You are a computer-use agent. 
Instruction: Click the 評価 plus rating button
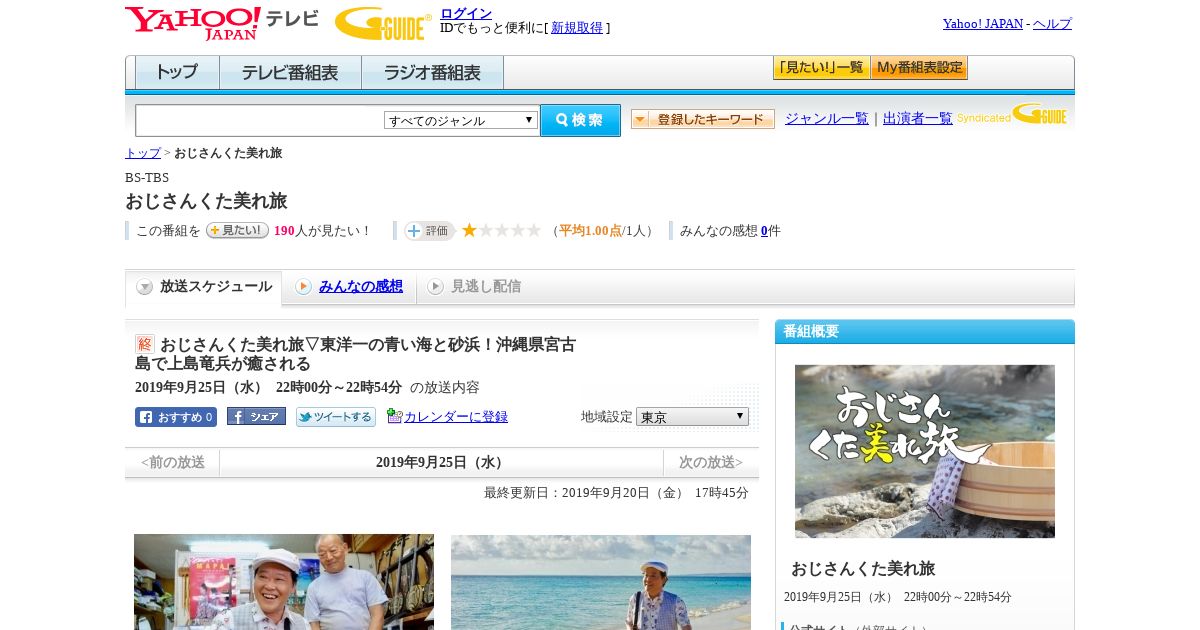[x=429, y=231]
